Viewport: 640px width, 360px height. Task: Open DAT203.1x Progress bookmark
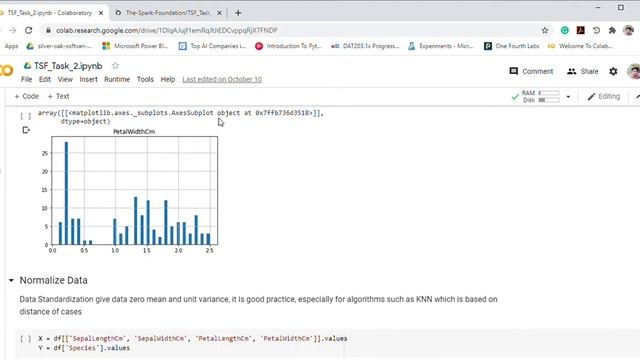point(365,46)
